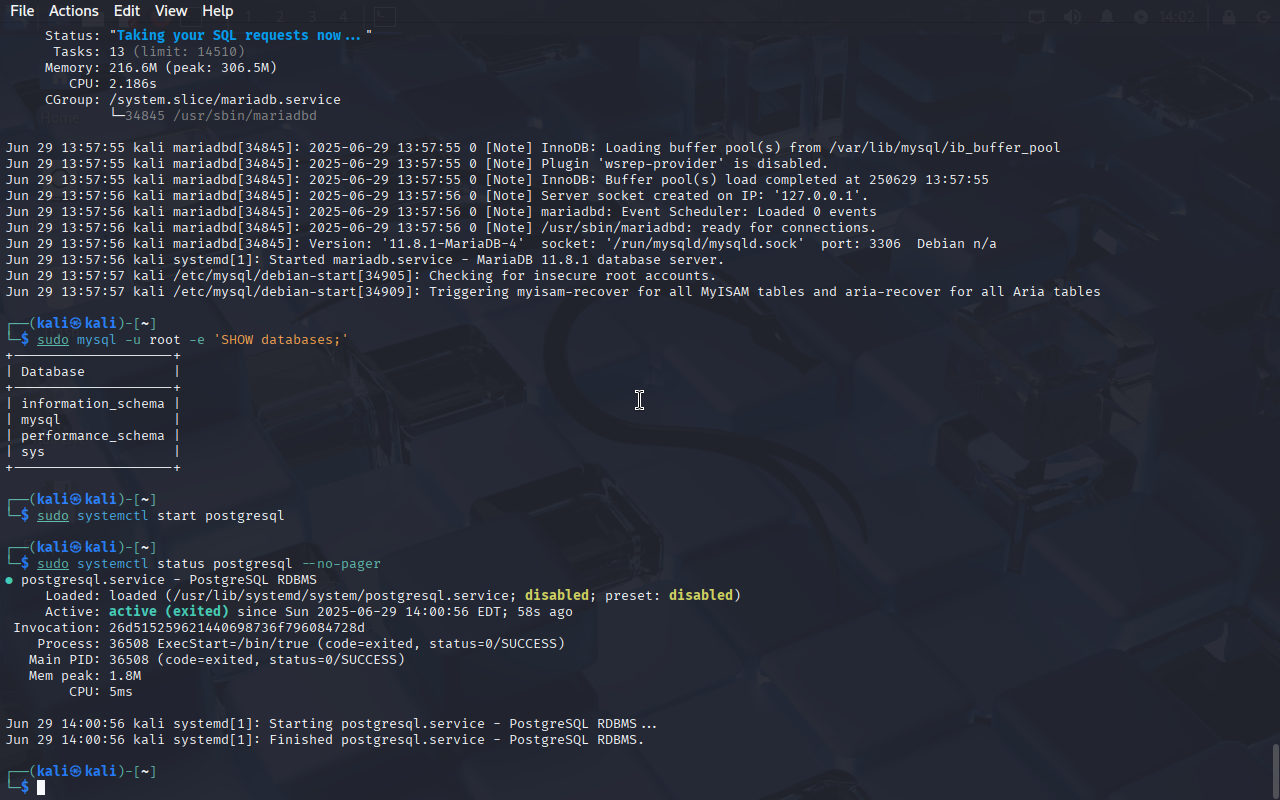Click 'Buffer pool(s) load completed' log line
The height and width of the screenshot is (800, 1280).
(x=497, y=179)
